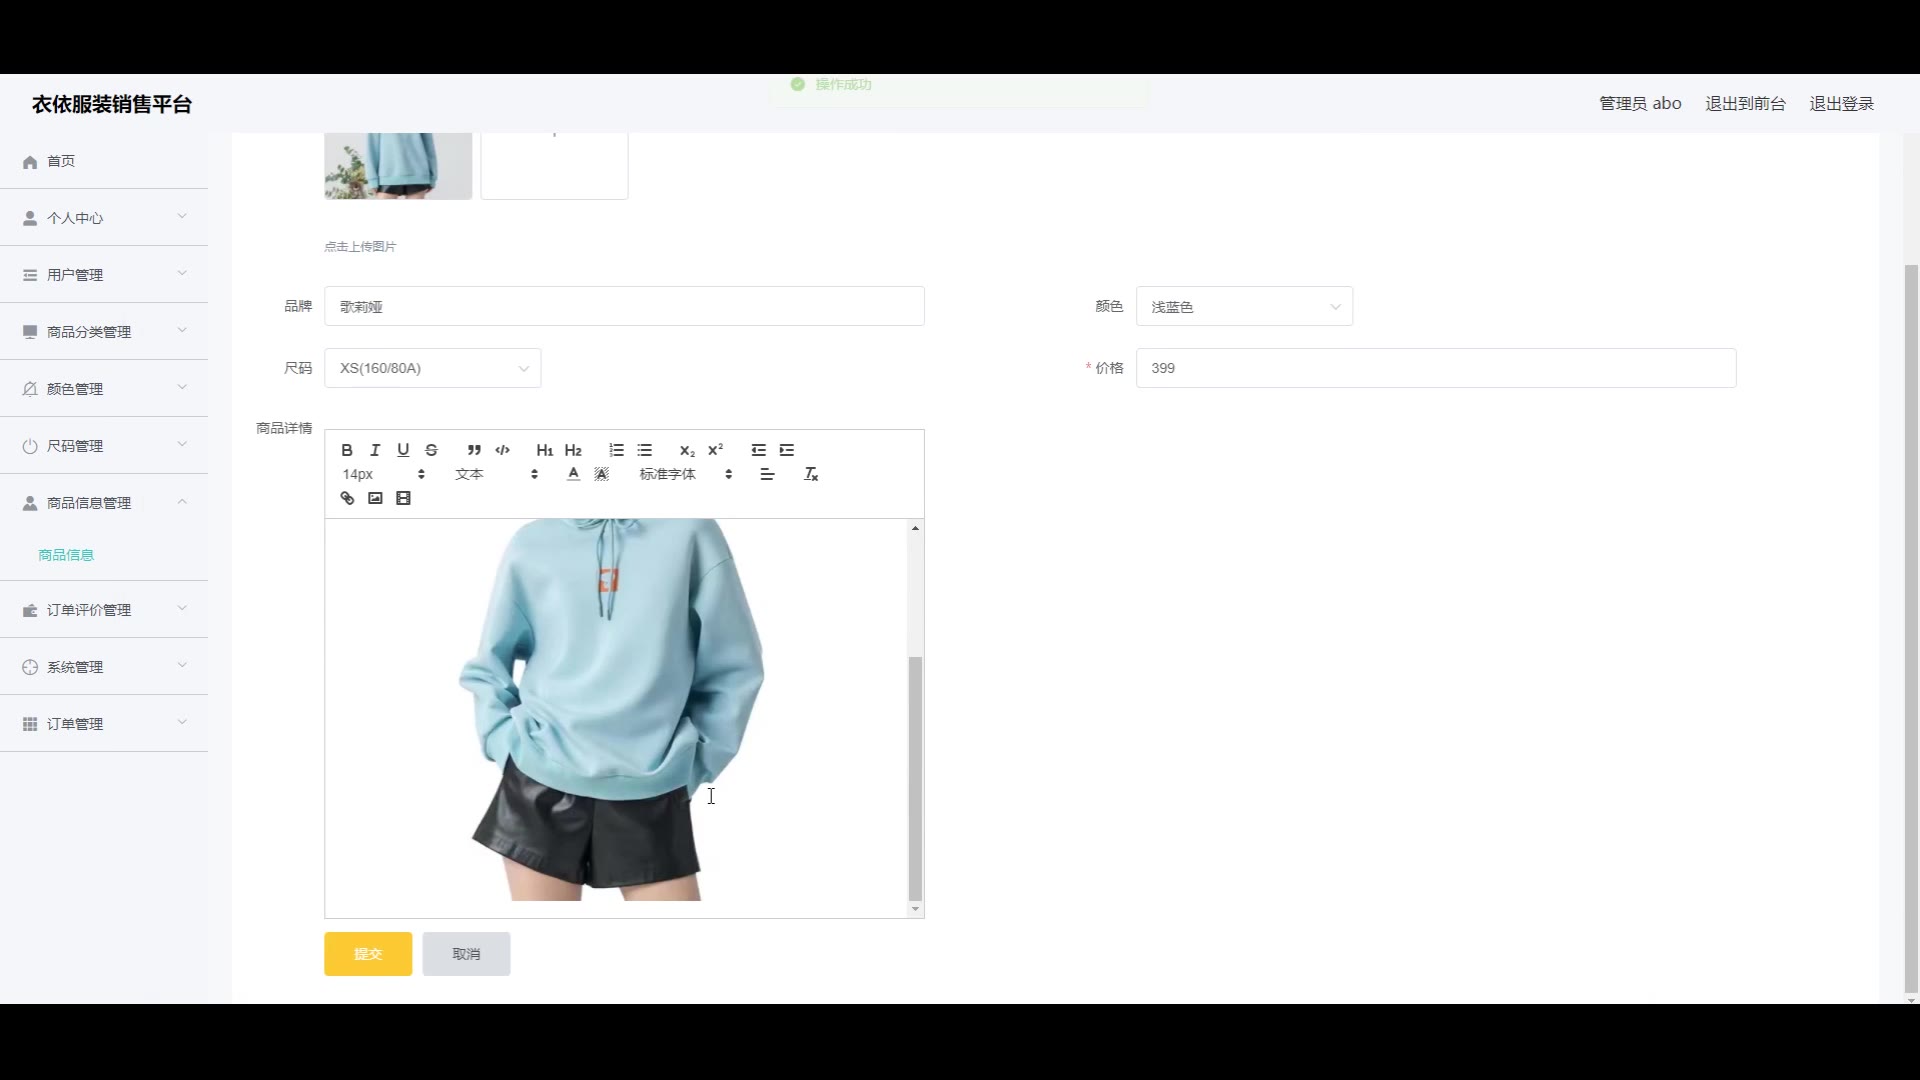
Task: Apply Heading 1 style
Action: [x=545, y=450]
